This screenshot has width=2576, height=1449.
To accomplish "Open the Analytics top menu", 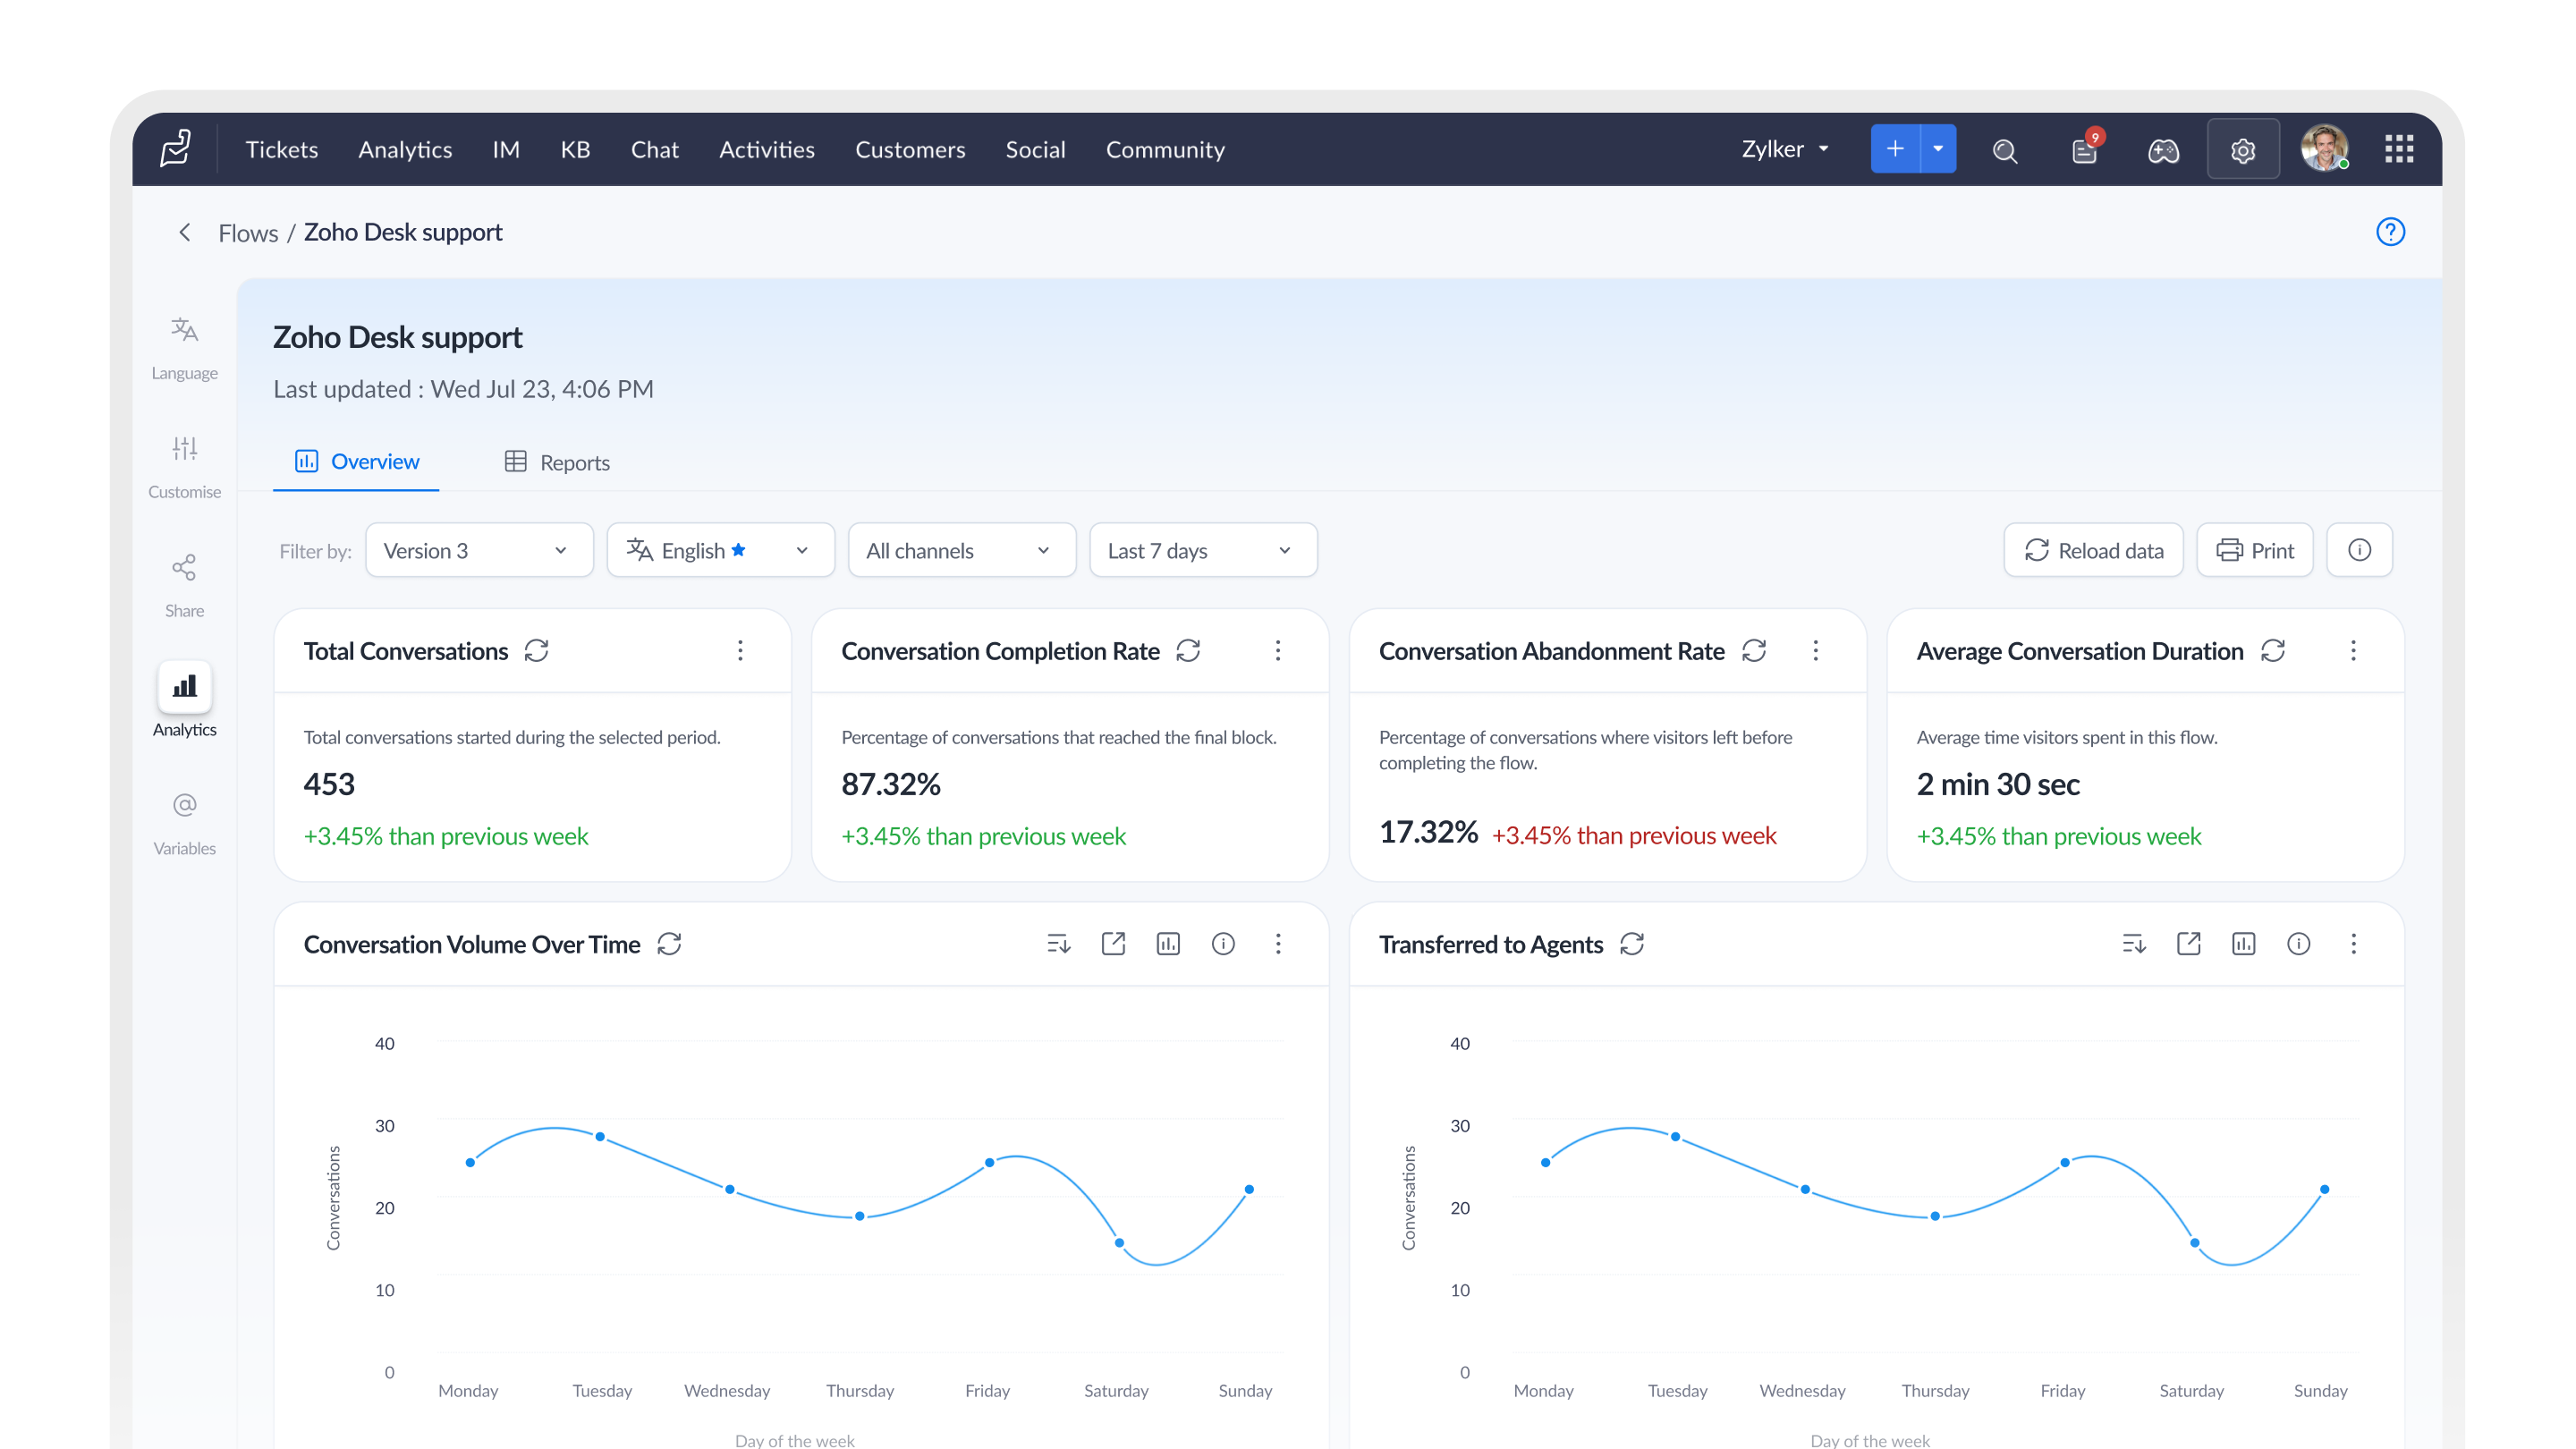I will tap(405, 149).
